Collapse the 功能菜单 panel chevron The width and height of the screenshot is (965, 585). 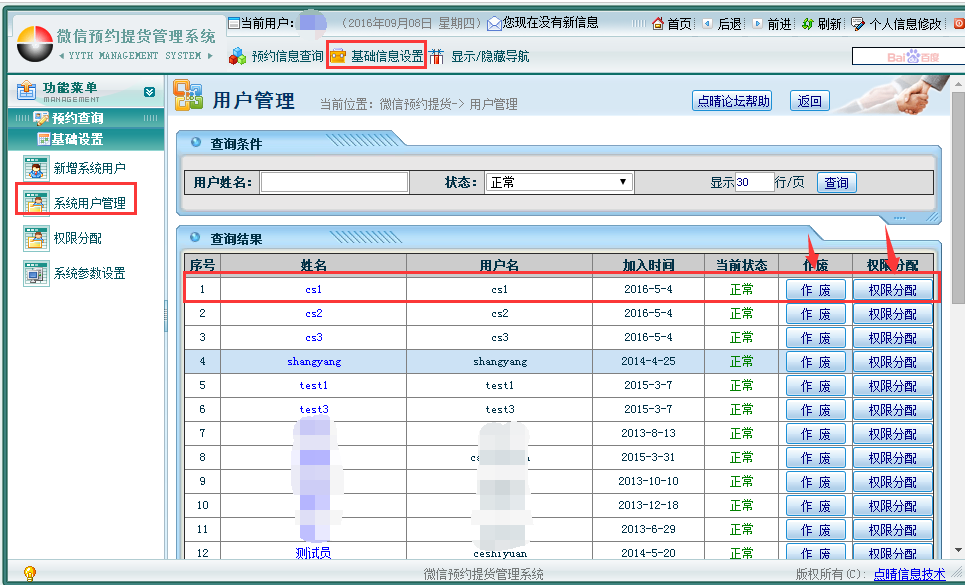coord(149,92)
